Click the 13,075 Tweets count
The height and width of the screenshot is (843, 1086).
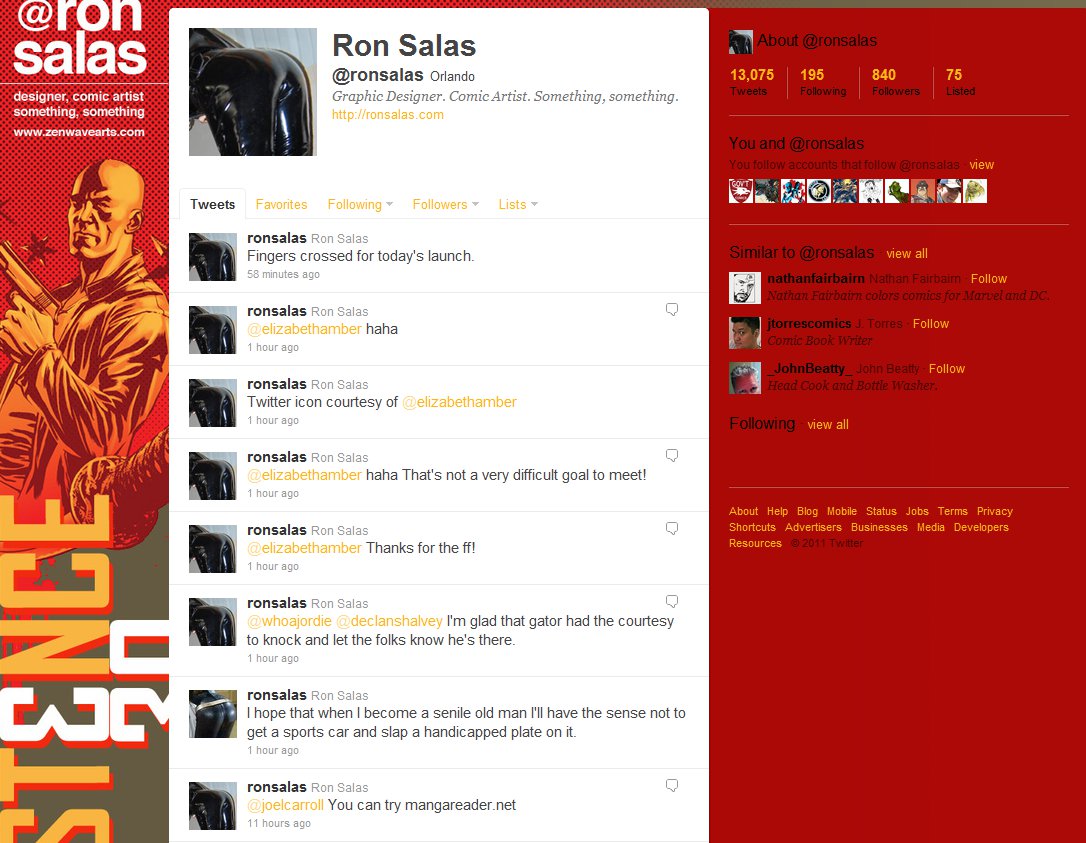pos(751,82)
